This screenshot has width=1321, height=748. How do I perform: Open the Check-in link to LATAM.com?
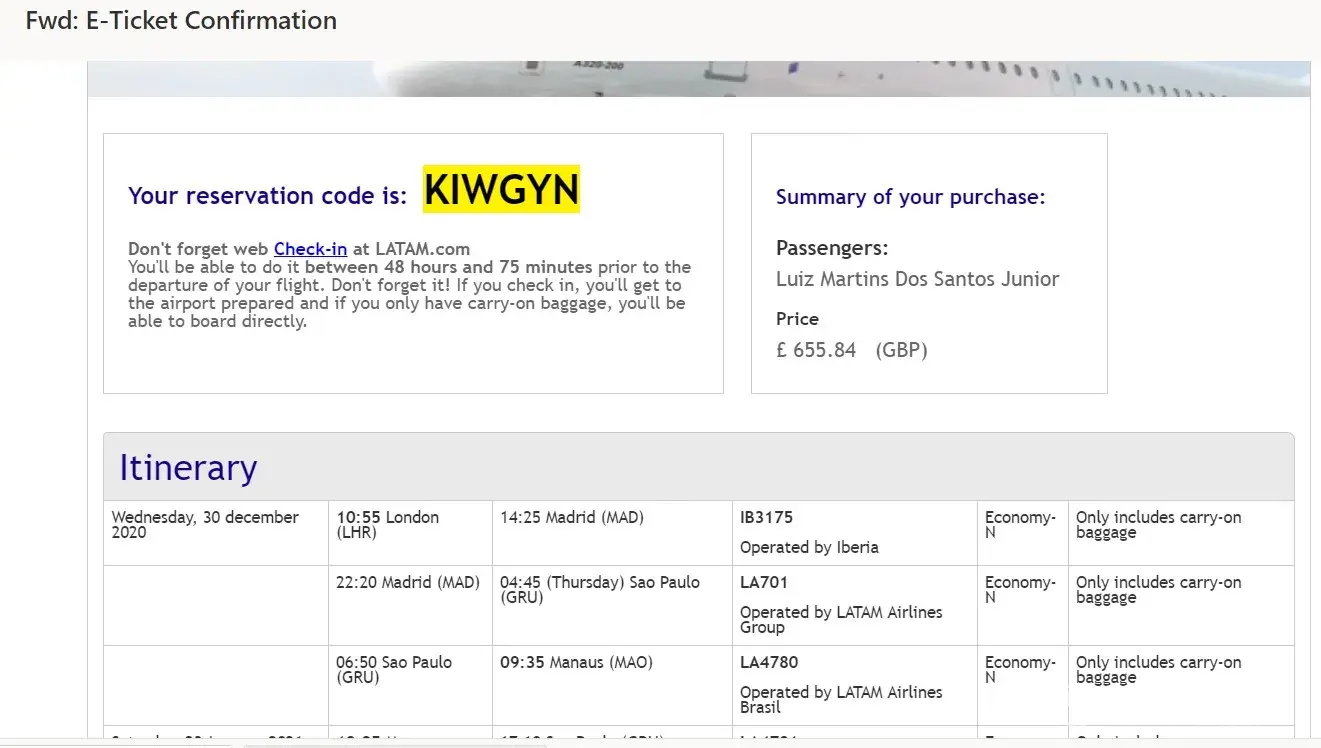[x=310, y=249]
